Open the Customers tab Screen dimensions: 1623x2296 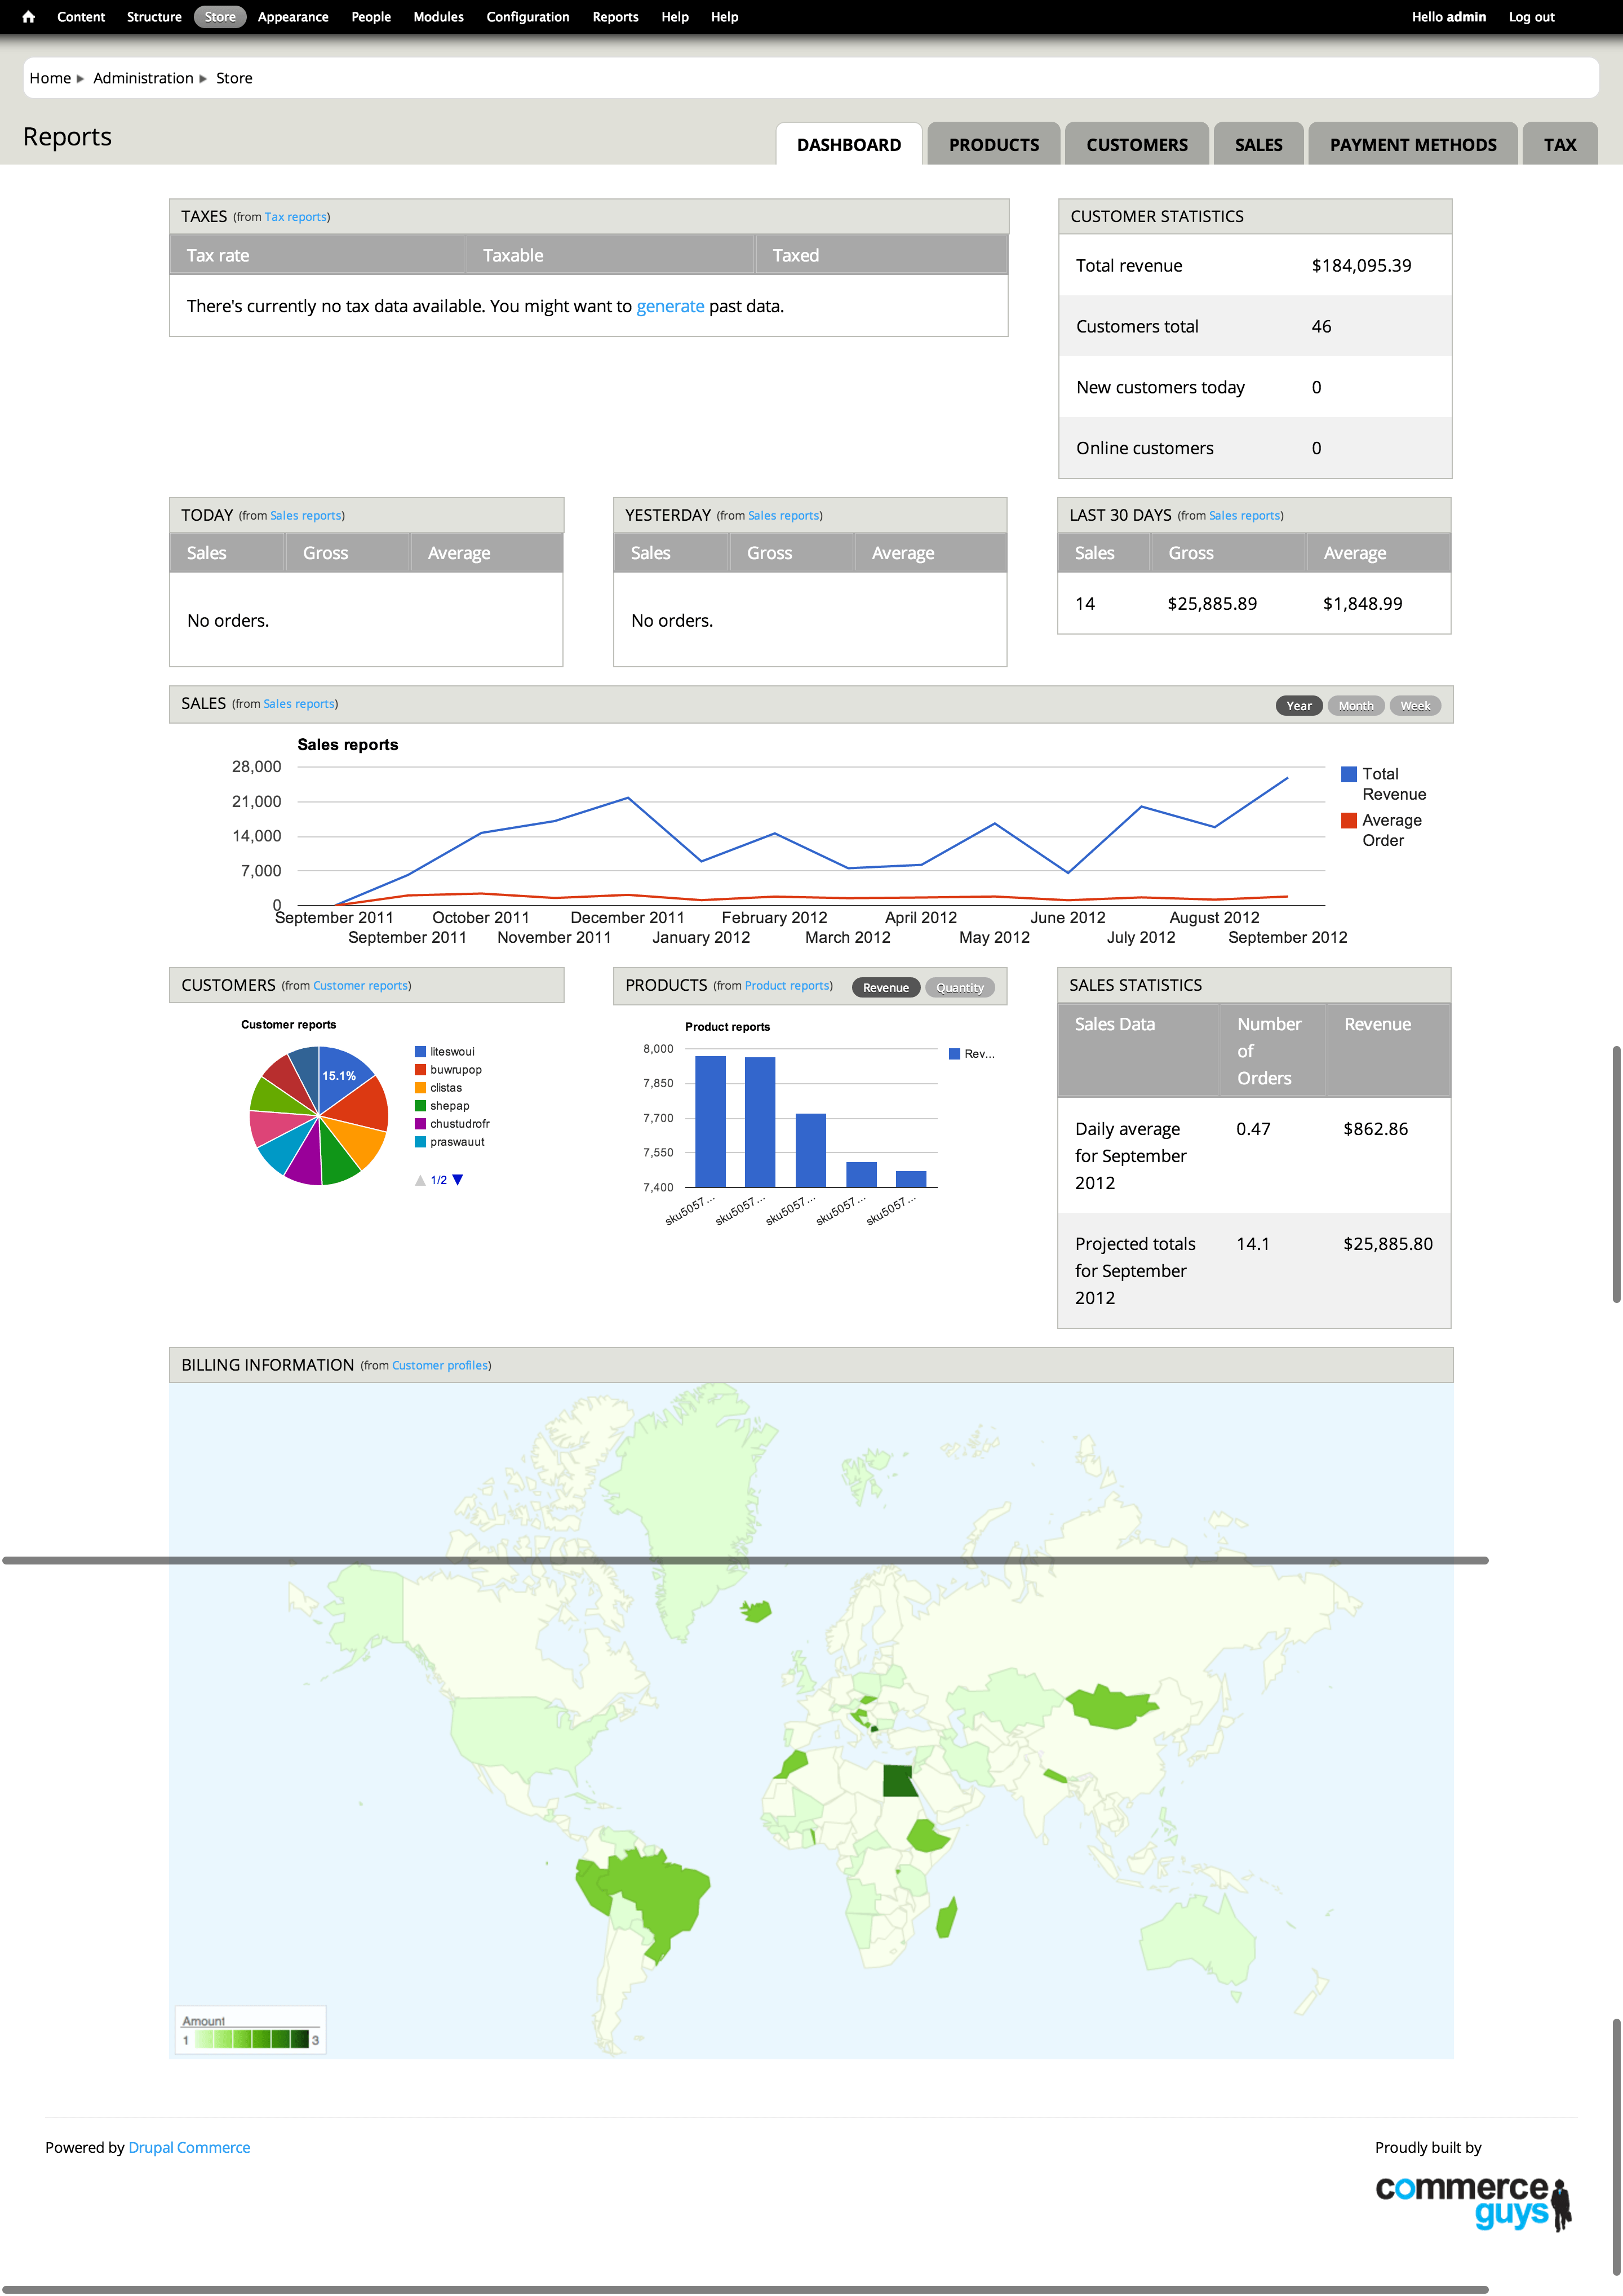pyautogui.click(x=1136, y=145)
